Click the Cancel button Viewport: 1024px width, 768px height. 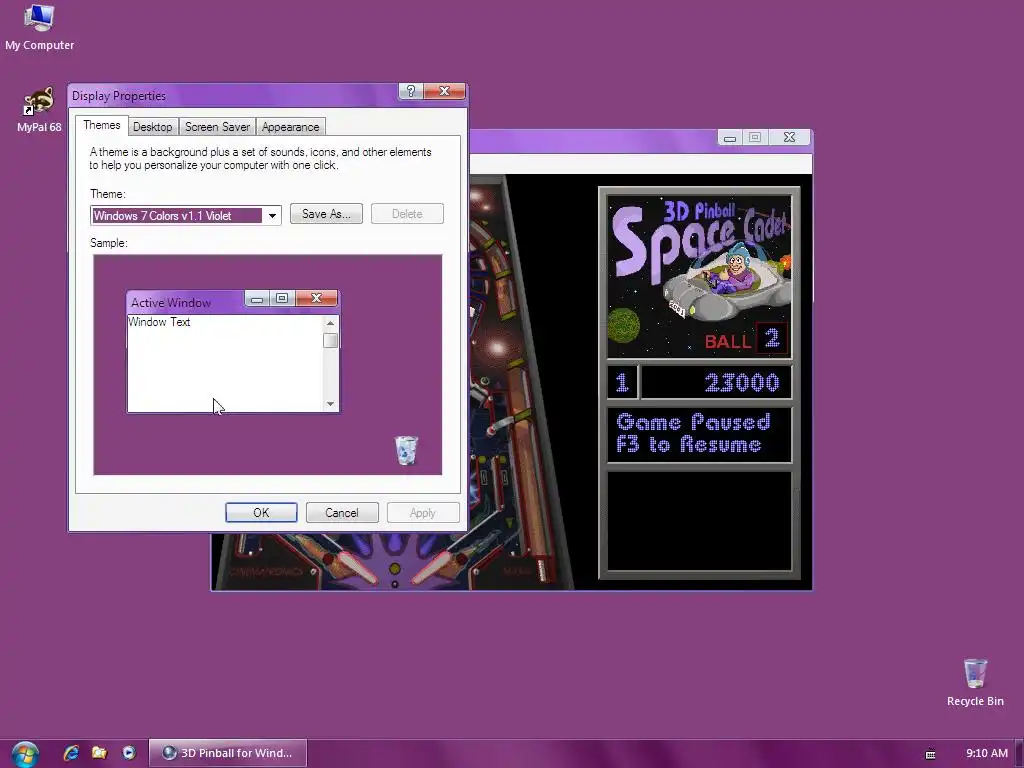342,513
